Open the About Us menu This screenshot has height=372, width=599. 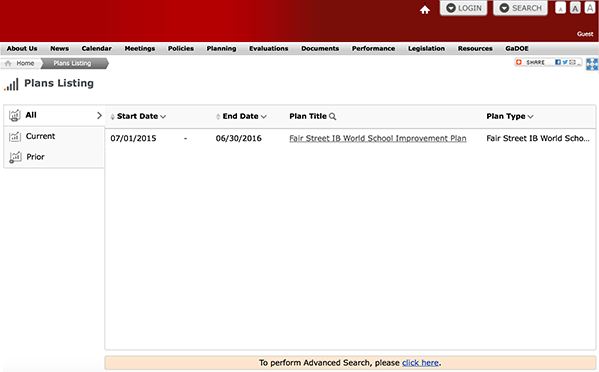(22, 49)
